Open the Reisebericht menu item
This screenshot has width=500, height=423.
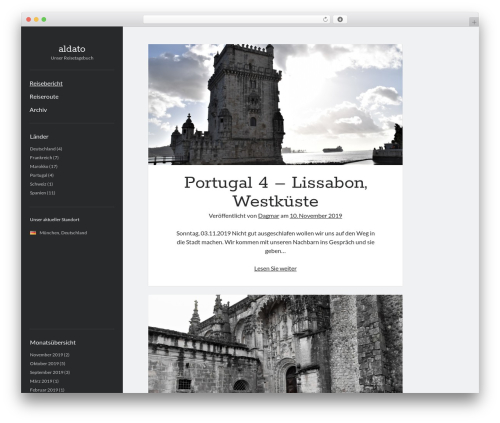coord(46,84)
